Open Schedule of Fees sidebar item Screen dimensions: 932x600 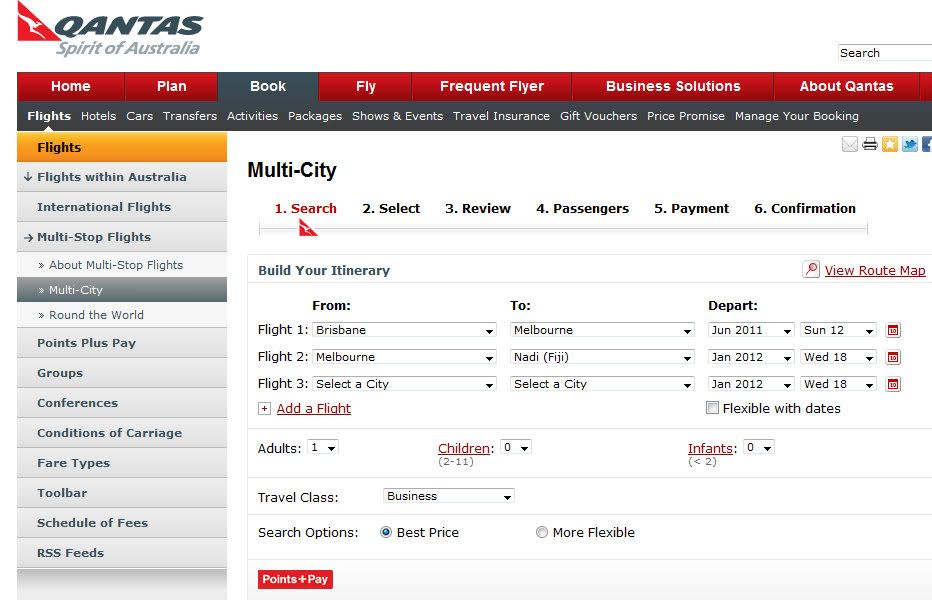point(122,523)
